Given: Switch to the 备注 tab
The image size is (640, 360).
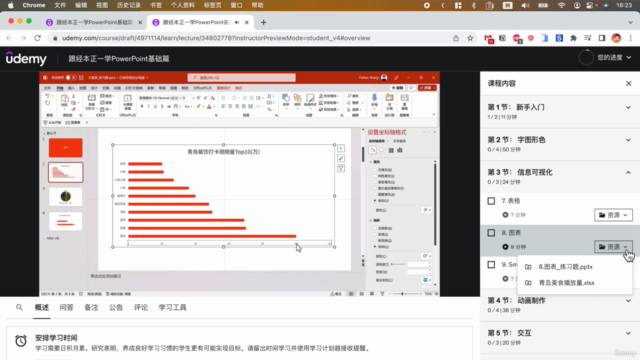Looking at the screenshot, I should coord(91,307).
